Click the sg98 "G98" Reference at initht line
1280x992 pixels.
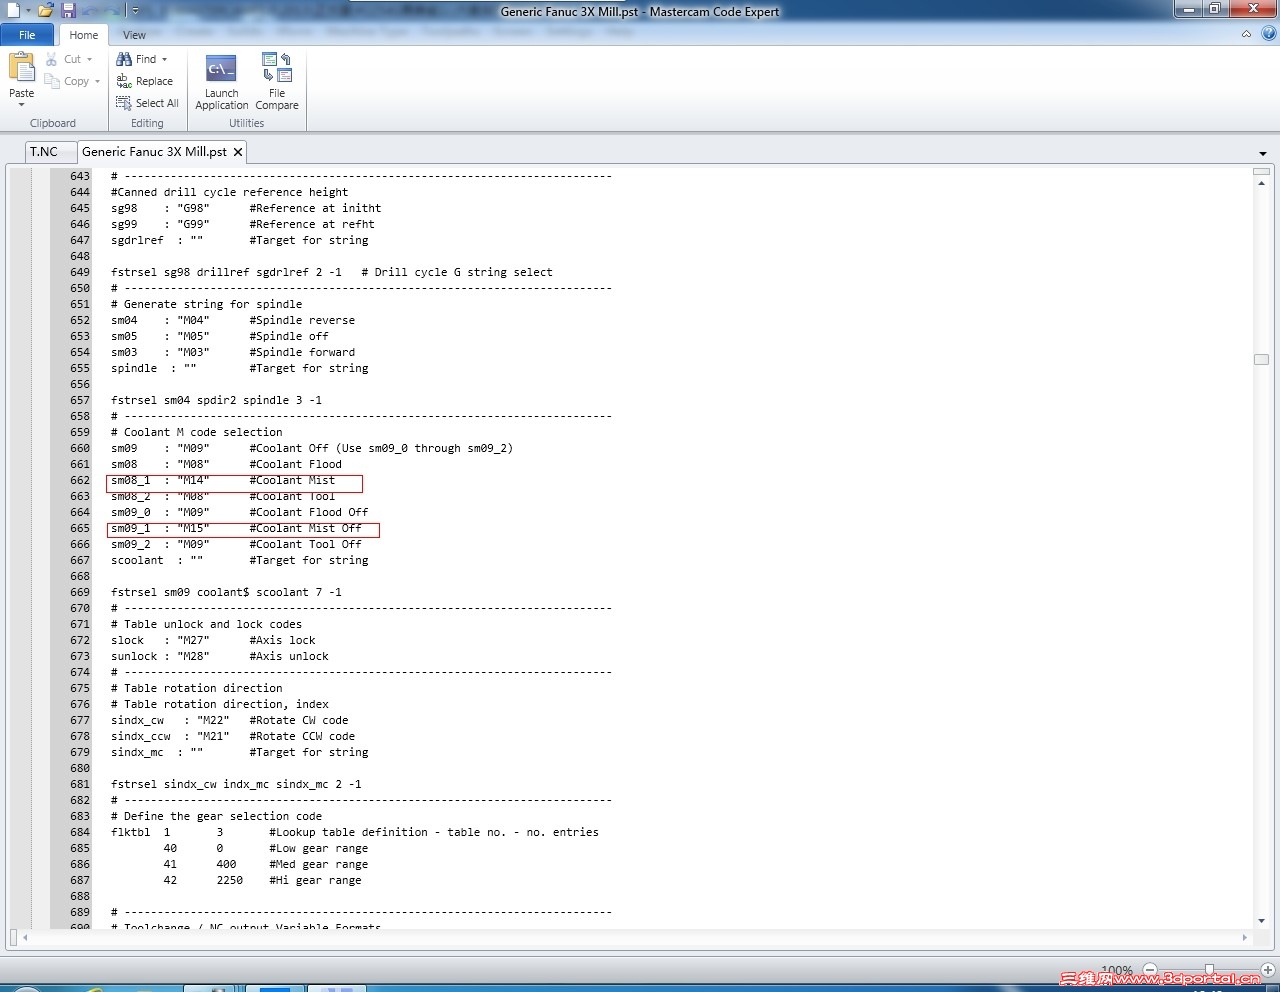246,208
